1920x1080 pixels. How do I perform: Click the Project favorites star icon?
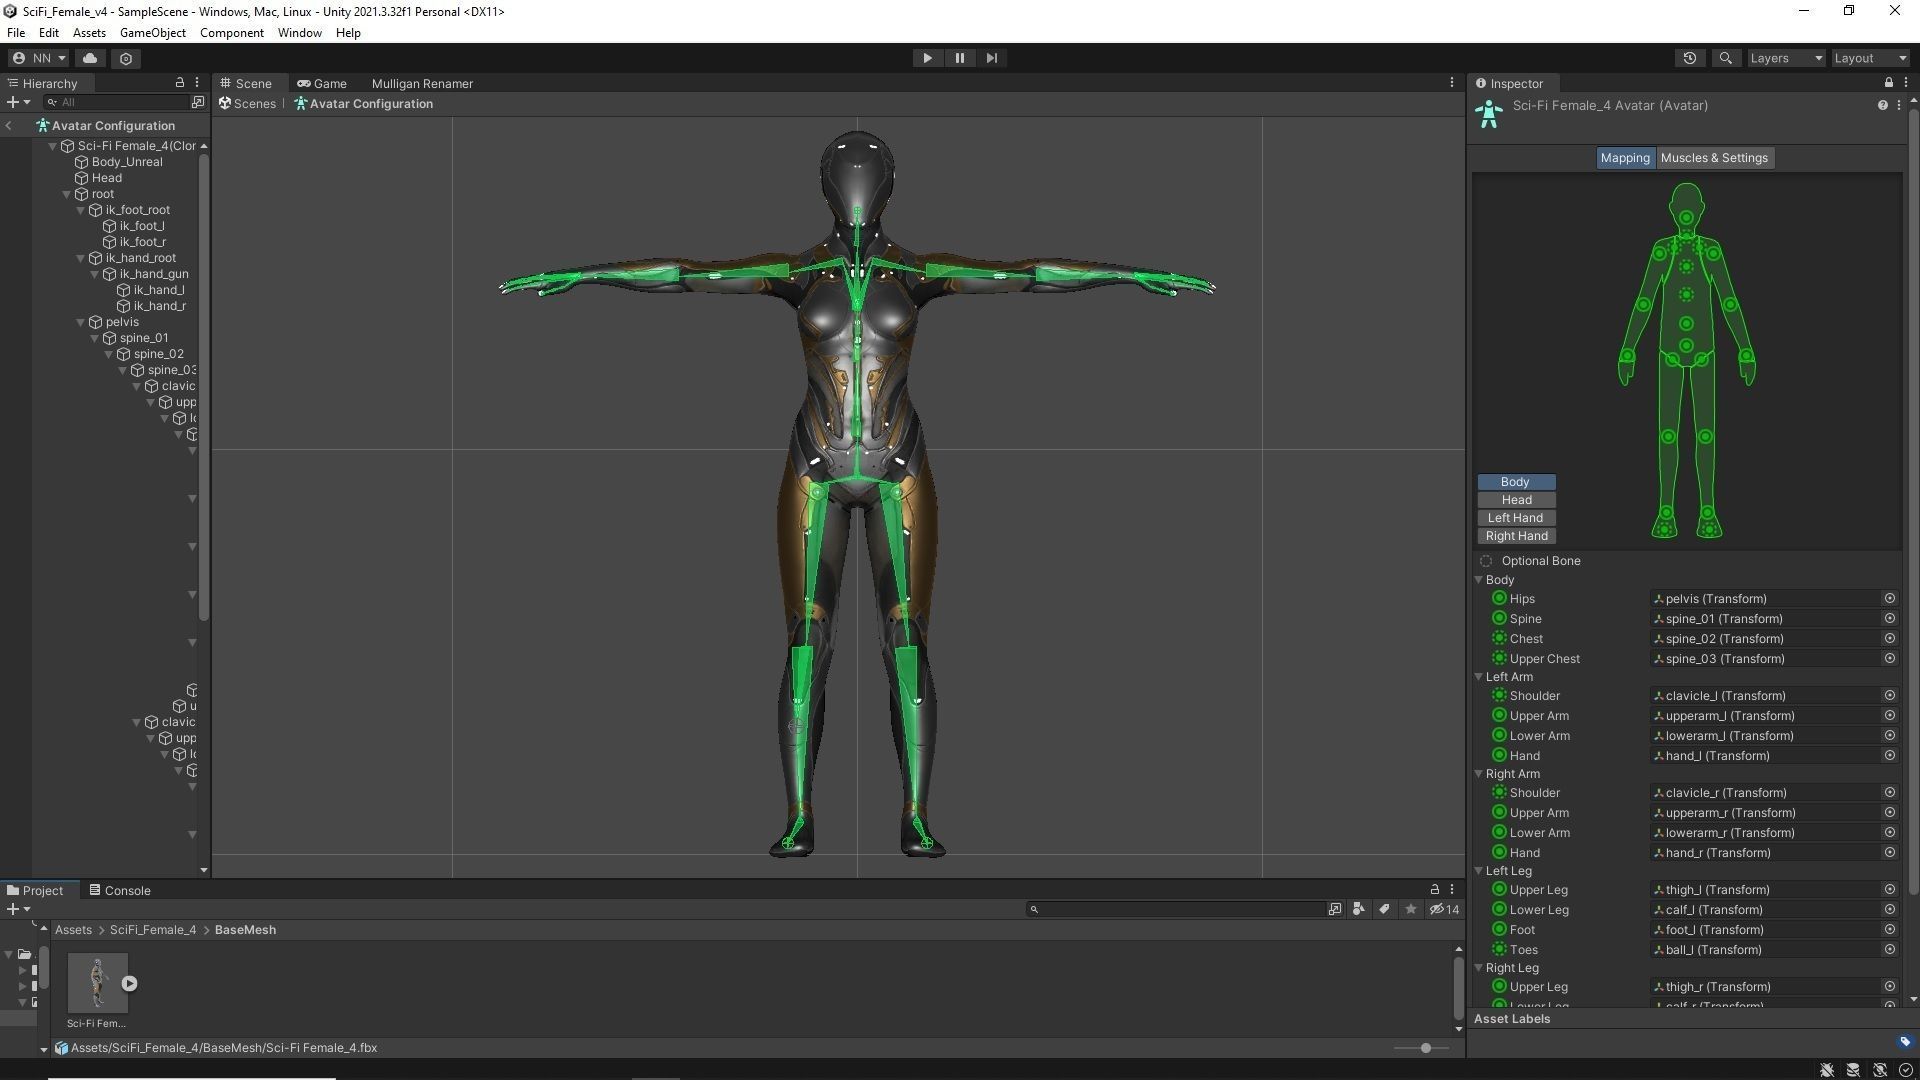tap(1411, 909)
